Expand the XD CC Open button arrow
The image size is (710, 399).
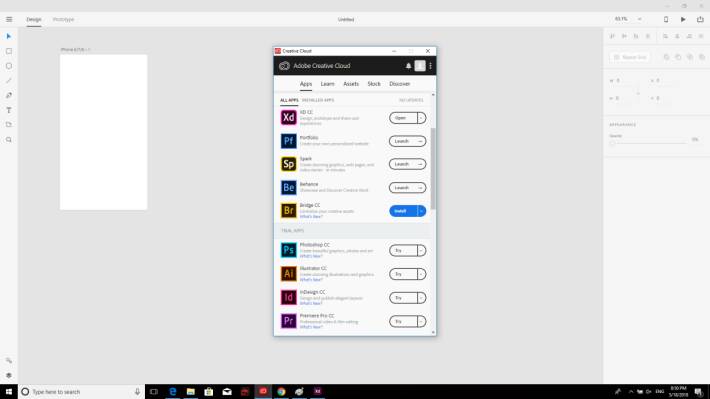click(x=421, y=118)
